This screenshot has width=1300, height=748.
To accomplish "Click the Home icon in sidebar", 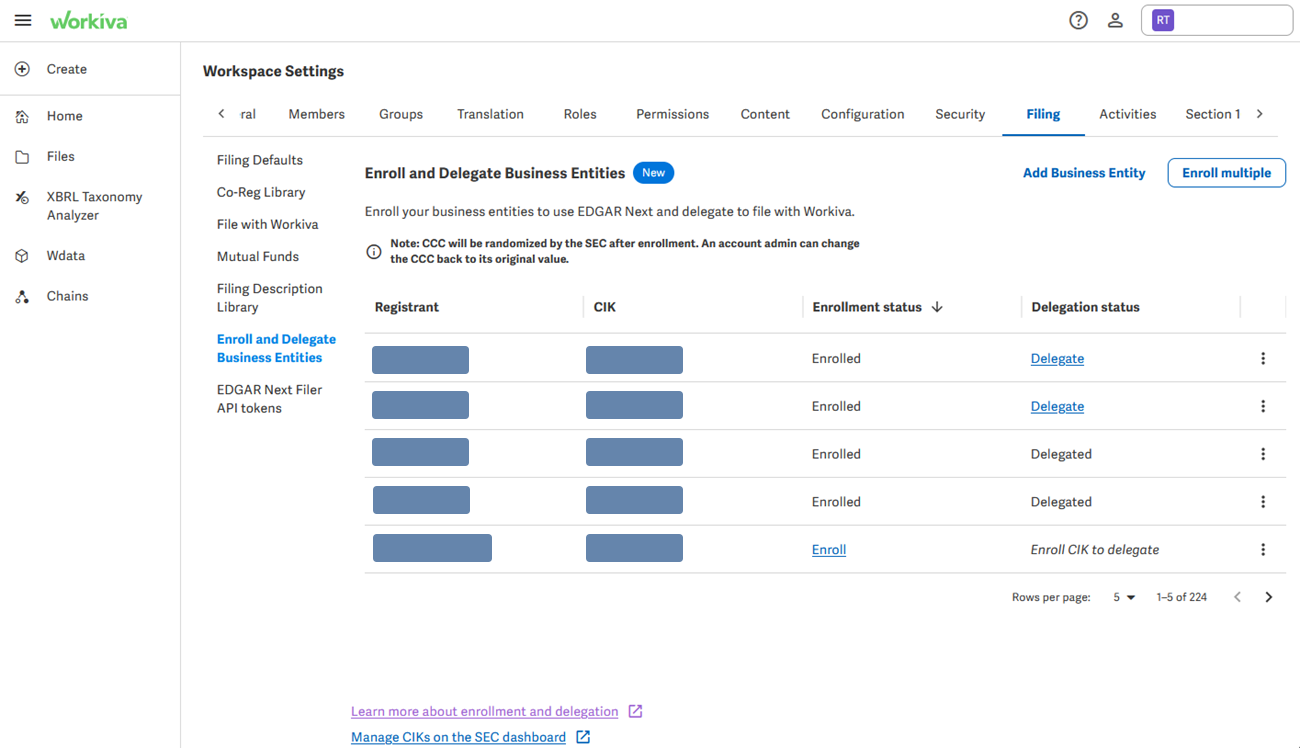I will click(x=22, y=116).
